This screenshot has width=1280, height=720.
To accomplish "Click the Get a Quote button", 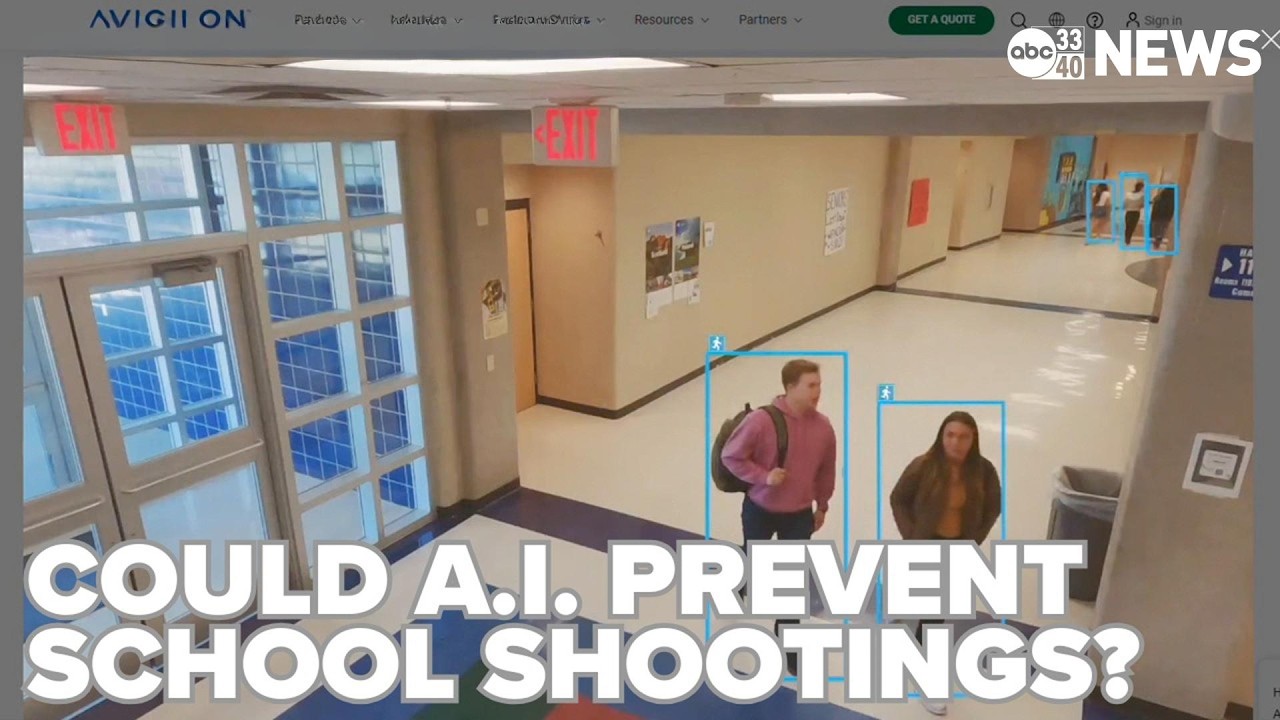I will click(x=941, y=20).
